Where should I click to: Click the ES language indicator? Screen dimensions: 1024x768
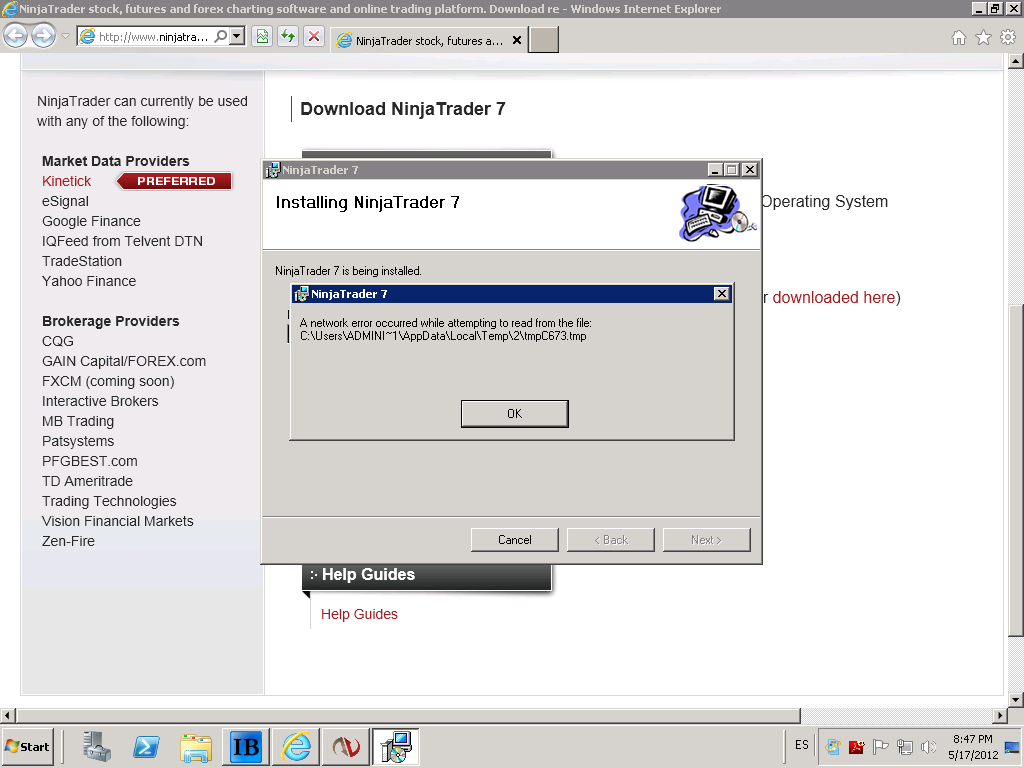click(x=801, y=745)
